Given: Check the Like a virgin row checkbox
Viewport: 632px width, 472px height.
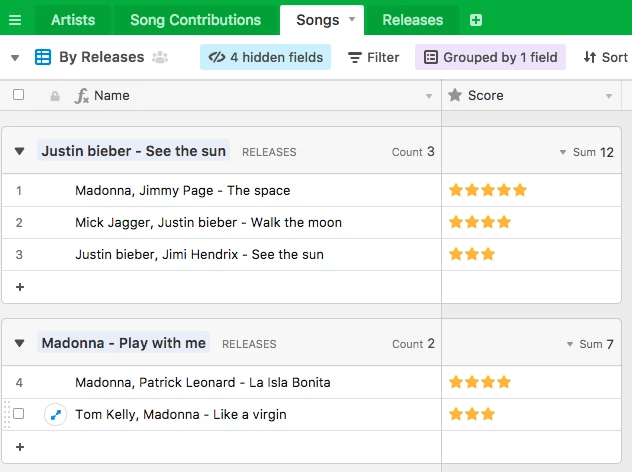Looking at the screenshot, I should [x=18, y=414].
